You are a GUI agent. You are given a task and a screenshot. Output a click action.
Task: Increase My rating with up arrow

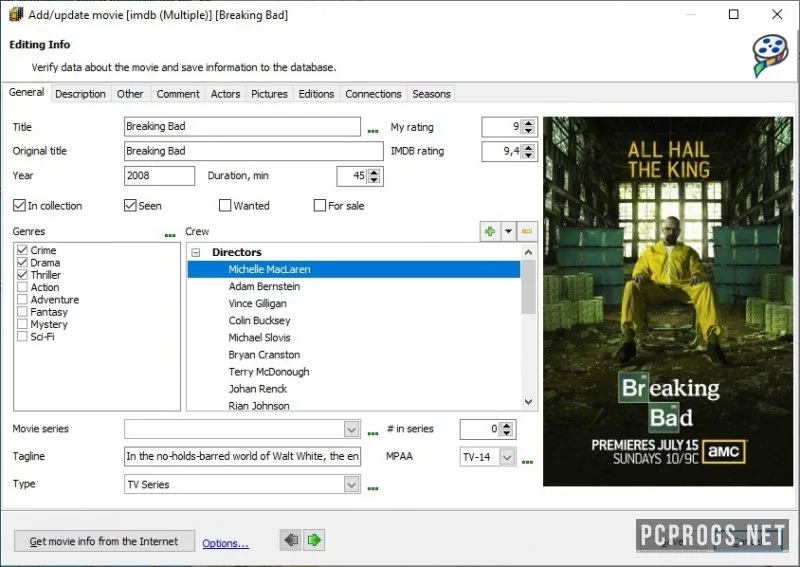point(529,123)
